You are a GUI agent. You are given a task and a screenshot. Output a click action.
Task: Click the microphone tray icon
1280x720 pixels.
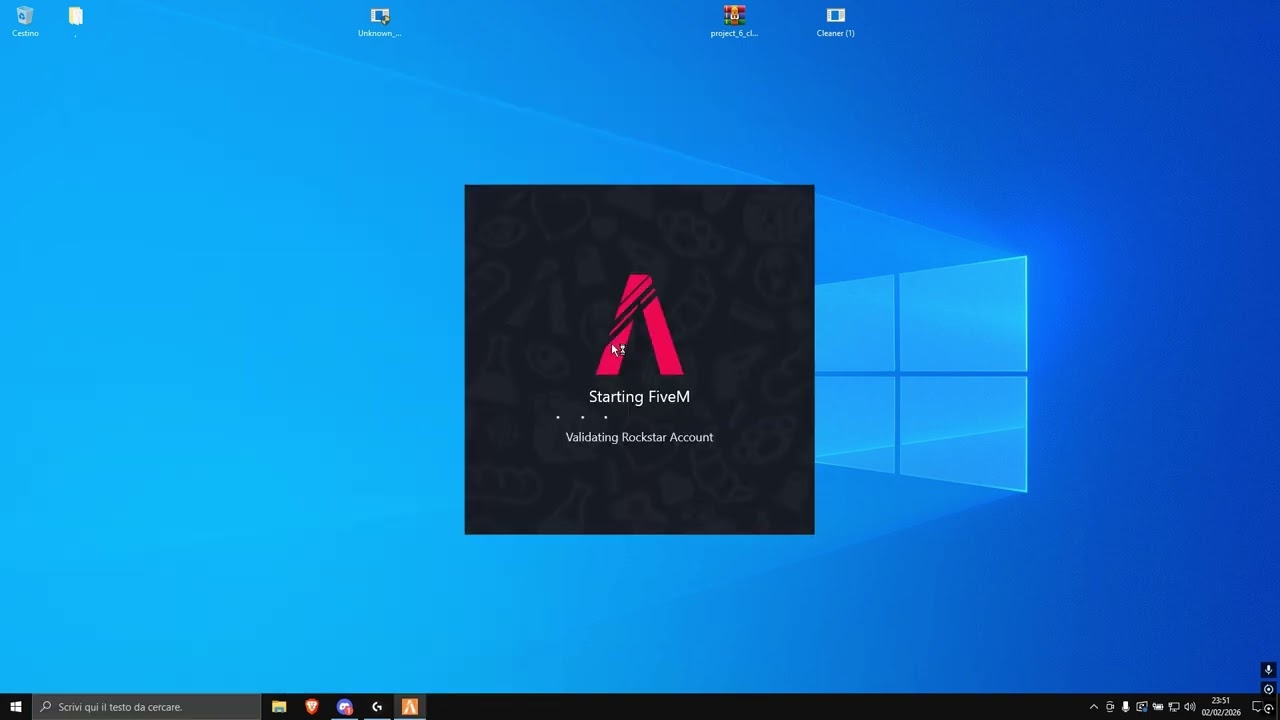(x=1125, y=707)
